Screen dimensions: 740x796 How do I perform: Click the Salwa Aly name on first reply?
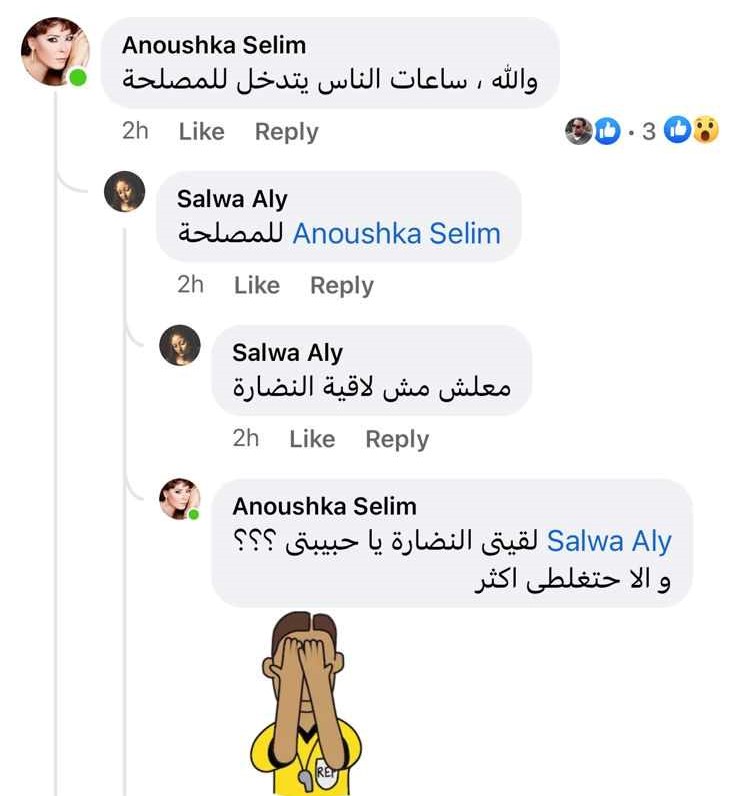tap(232, 199)
